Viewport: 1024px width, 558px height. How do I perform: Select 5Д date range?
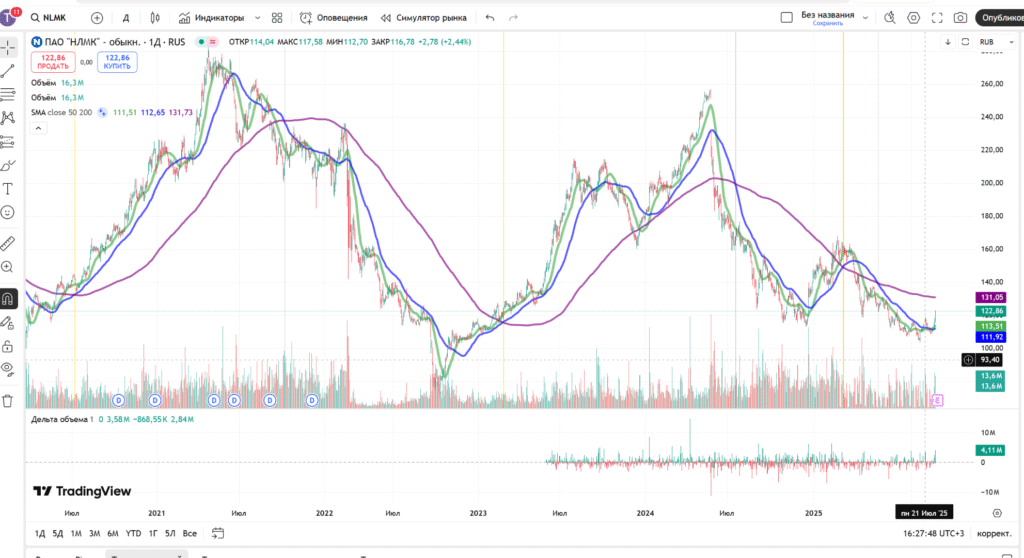pos(57,533)
